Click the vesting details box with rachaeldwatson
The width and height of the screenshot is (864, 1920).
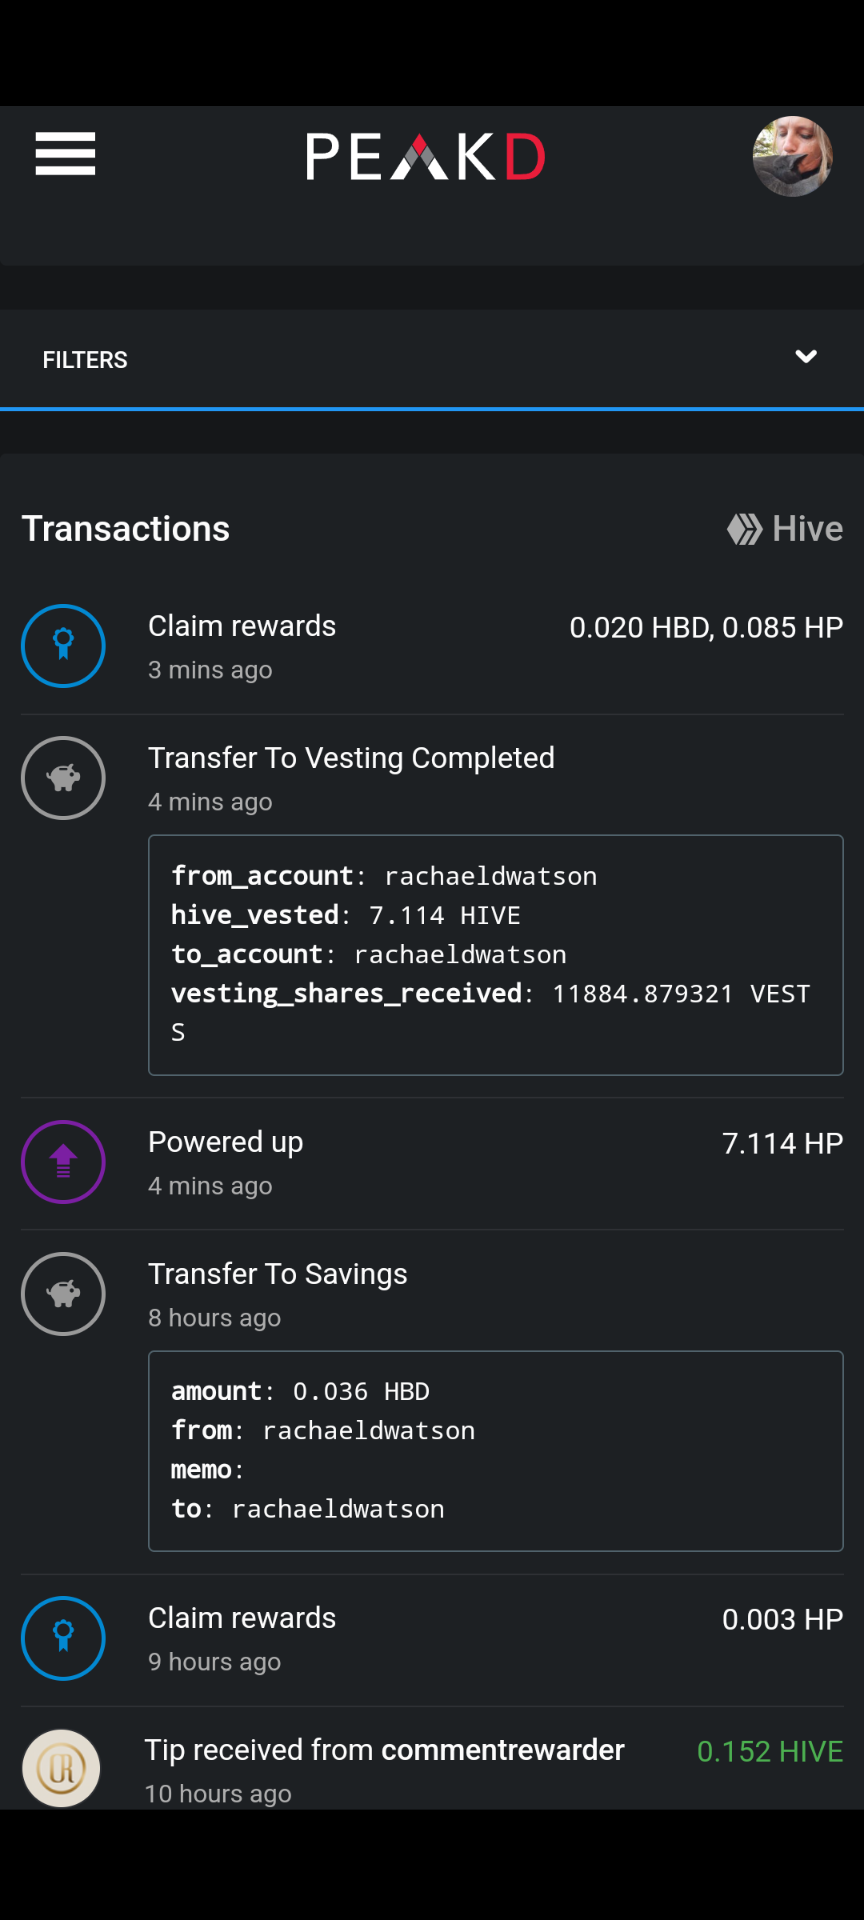pos(496,955)
